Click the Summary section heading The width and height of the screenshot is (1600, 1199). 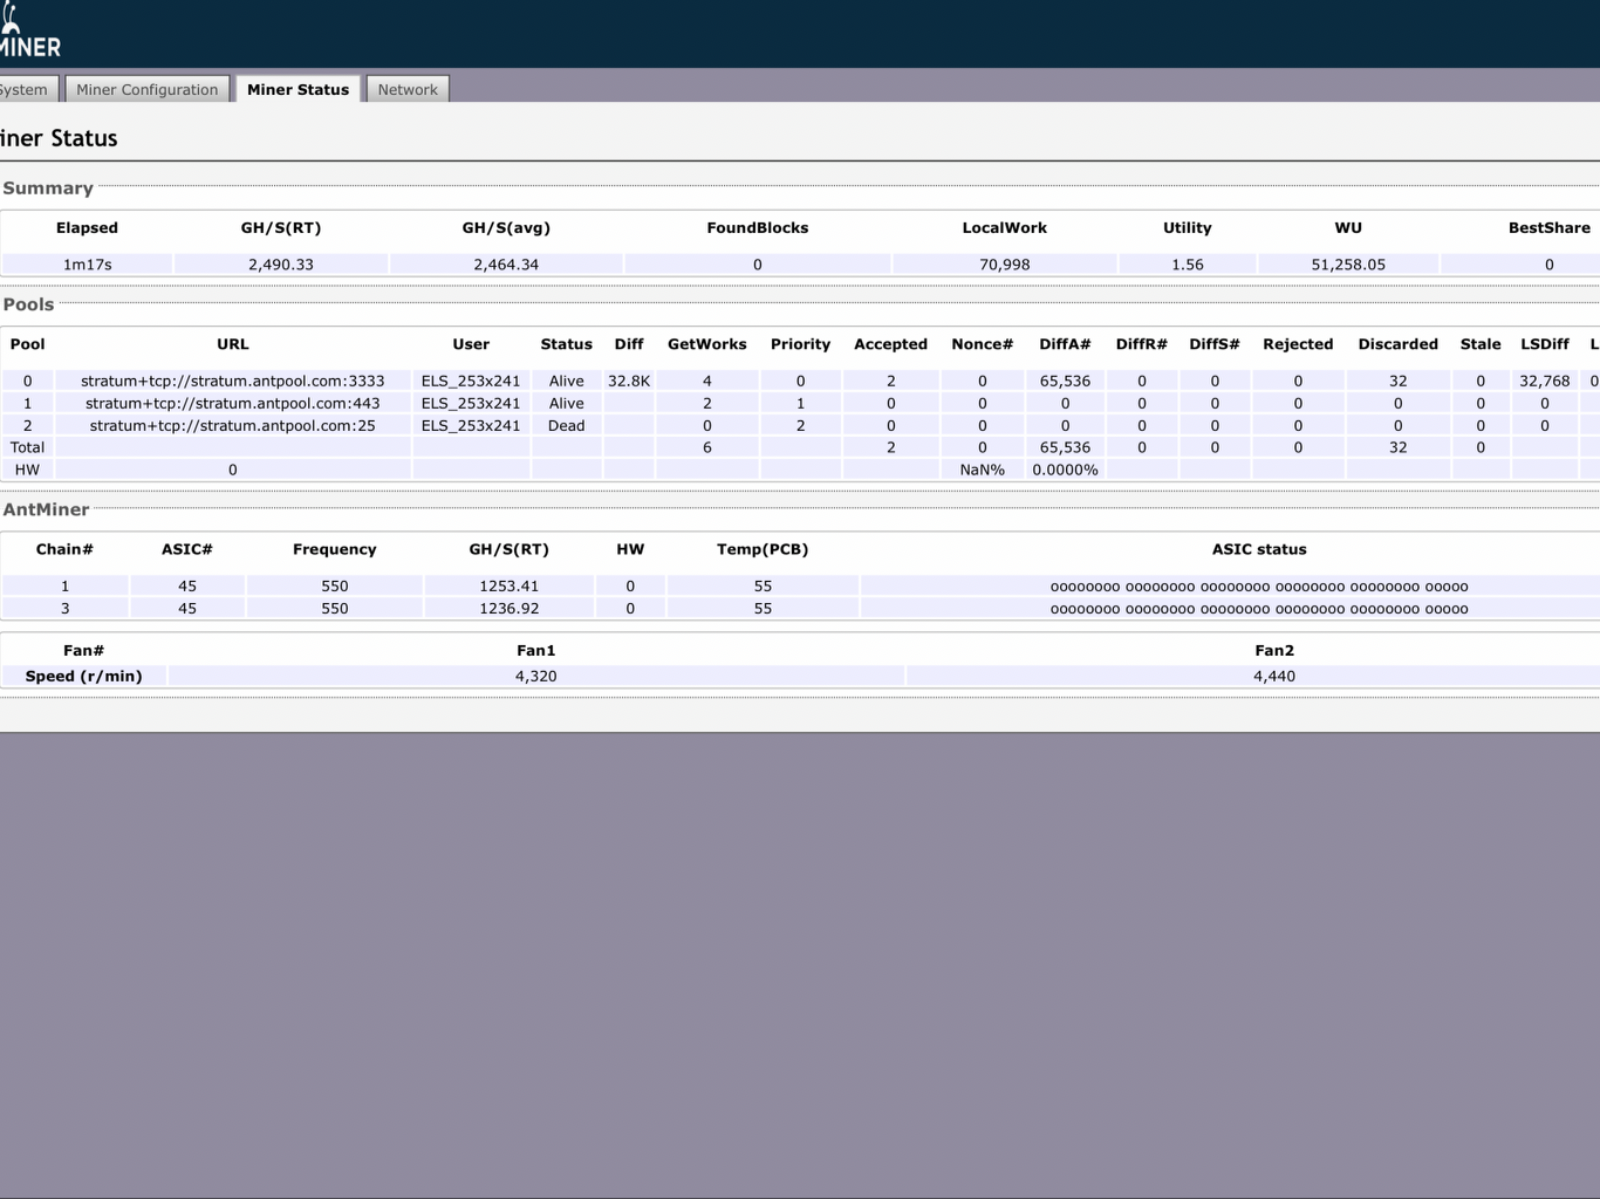[48, 188]
